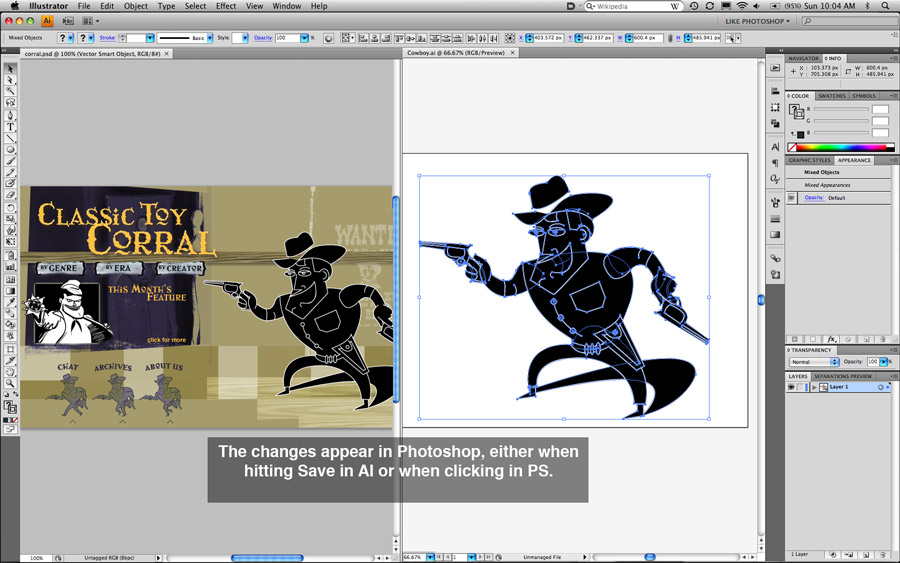Select the Magic Wand tool
The image size is (900, 563).
pyautogui.click(x=11, y=91)
